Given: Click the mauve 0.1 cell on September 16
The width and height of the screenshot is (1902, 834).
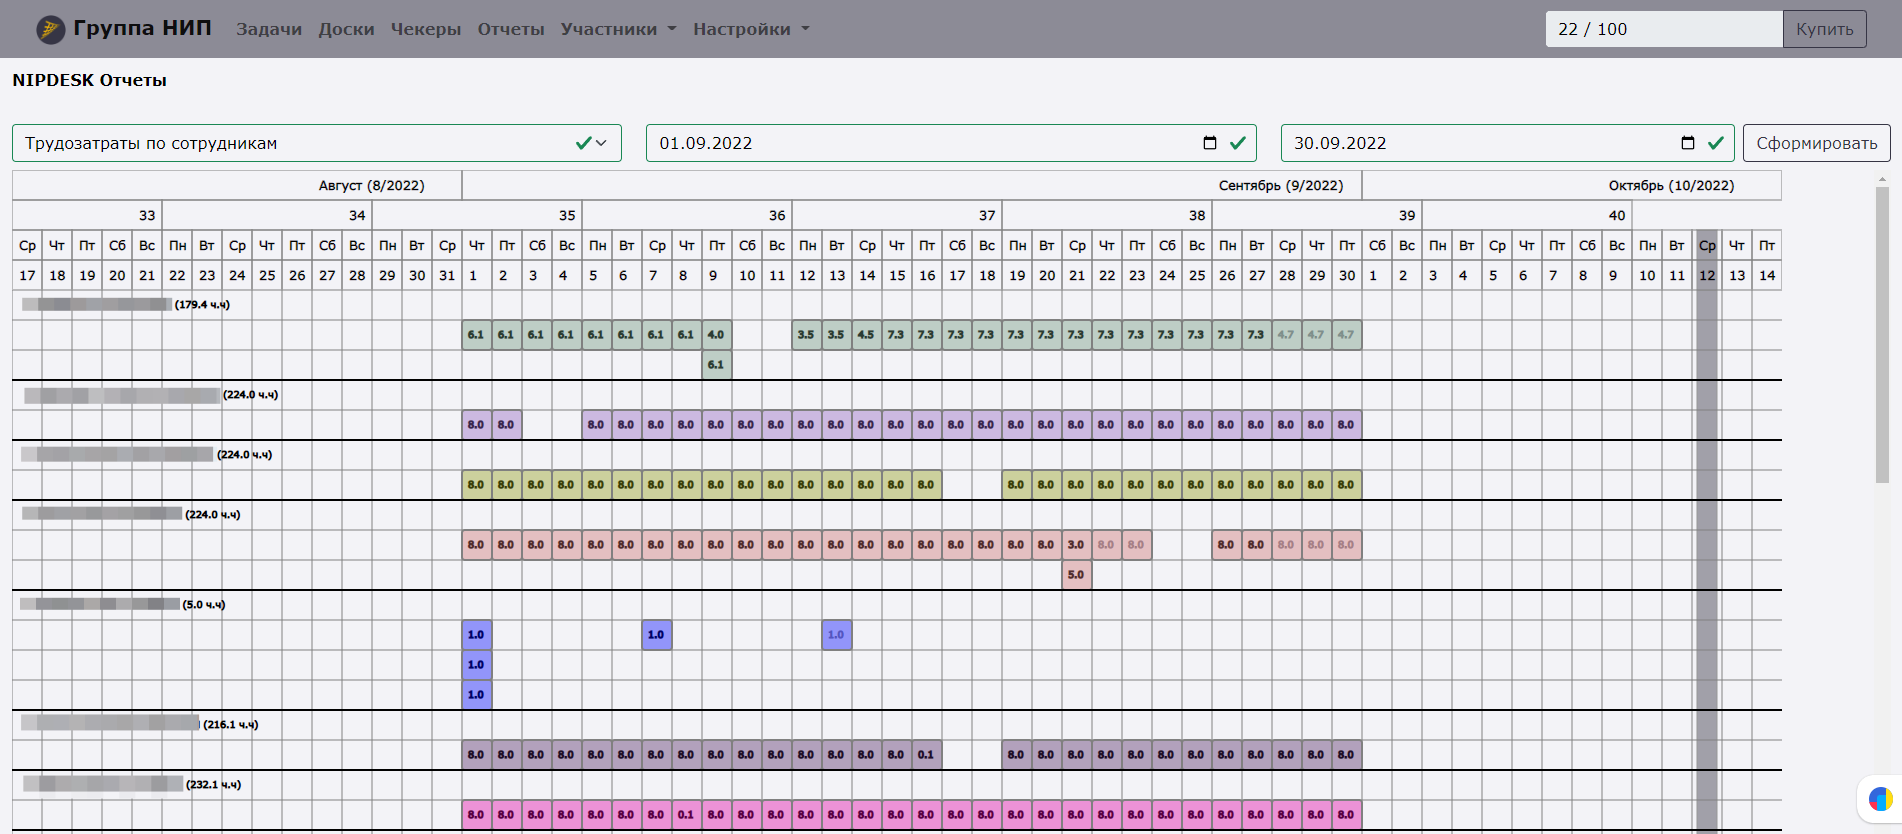Looking at the screenshot, I should click(926, 755).
